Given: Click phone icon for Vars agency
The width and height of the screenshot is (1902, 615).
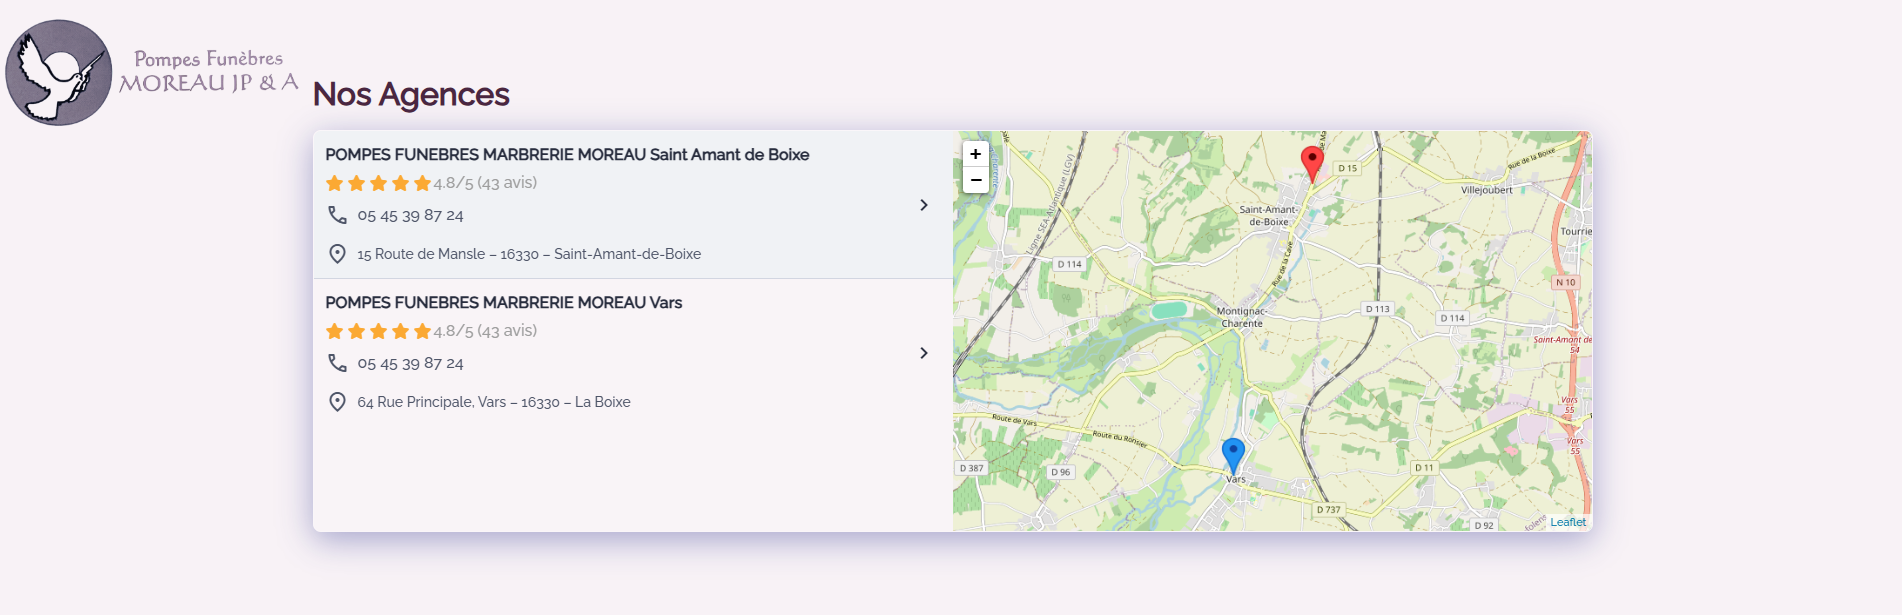Looking at the screenshot, I should click(338, 363).
